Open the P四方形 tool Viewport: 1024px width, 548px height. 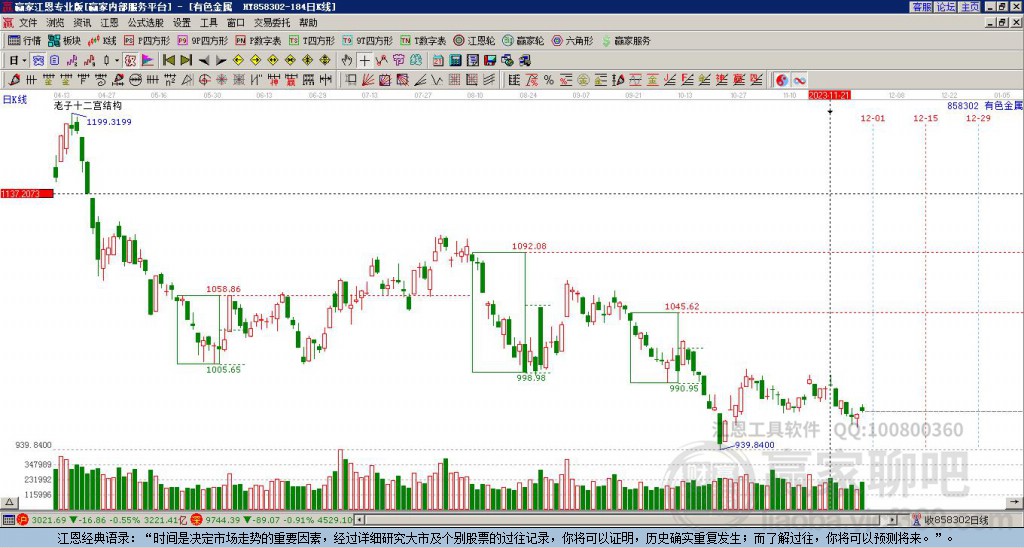coord(147,40)
